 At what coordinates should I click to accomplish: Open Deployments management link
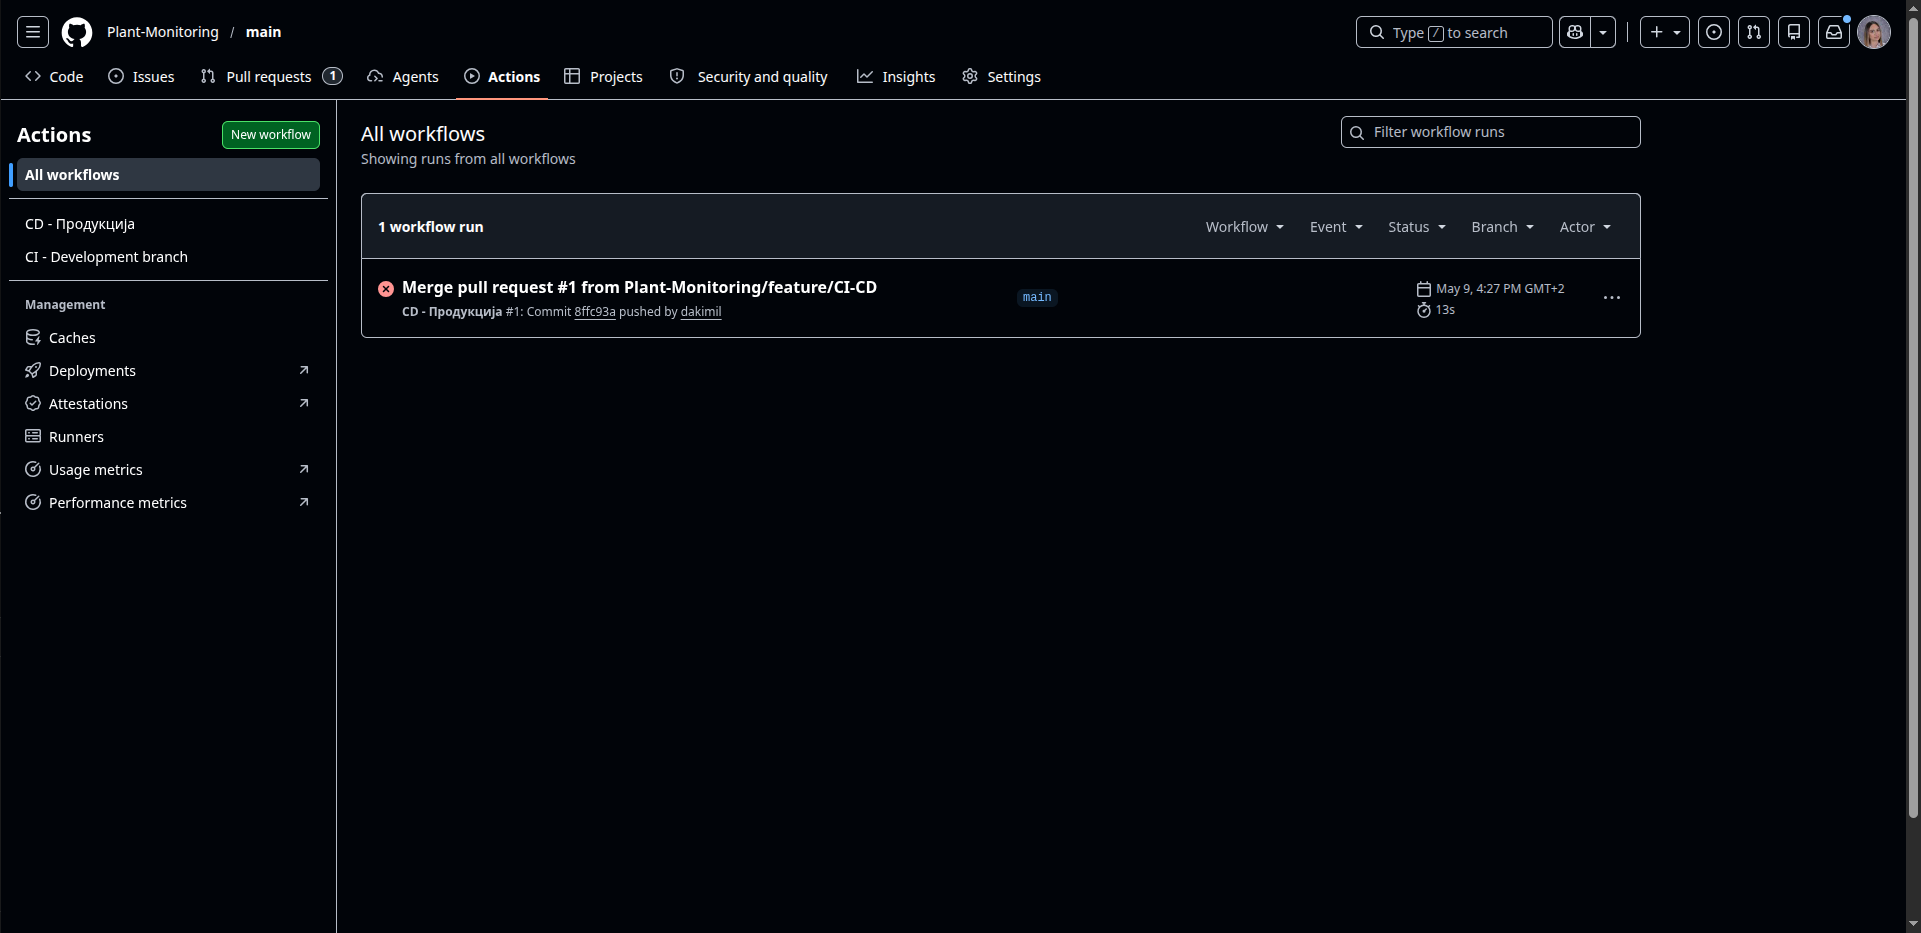[168, 371]
